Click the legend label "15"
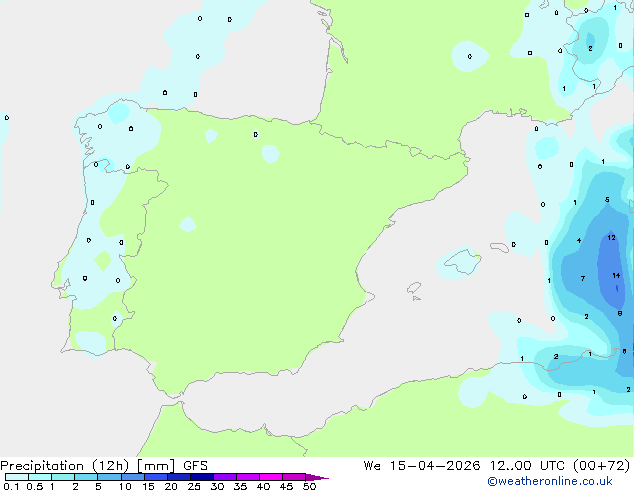 pyautogui.click(x=148, y=486)
